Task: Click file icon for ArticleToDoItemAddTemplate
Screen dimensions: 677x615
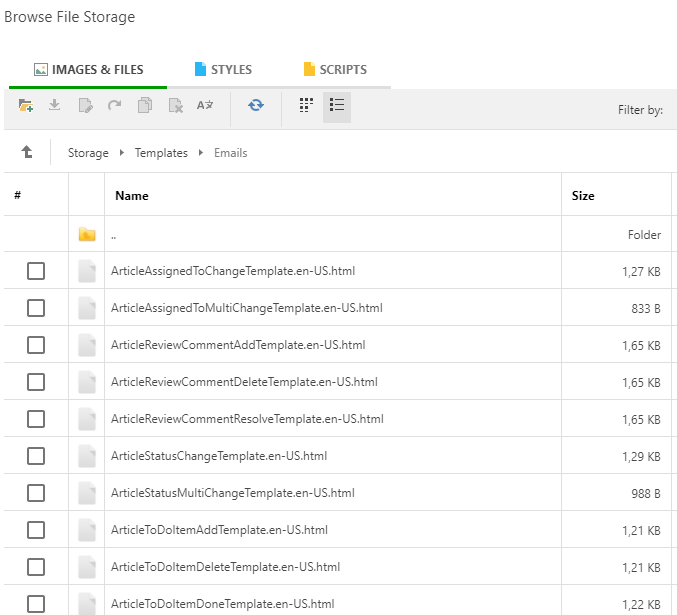Action: point(87,530)
